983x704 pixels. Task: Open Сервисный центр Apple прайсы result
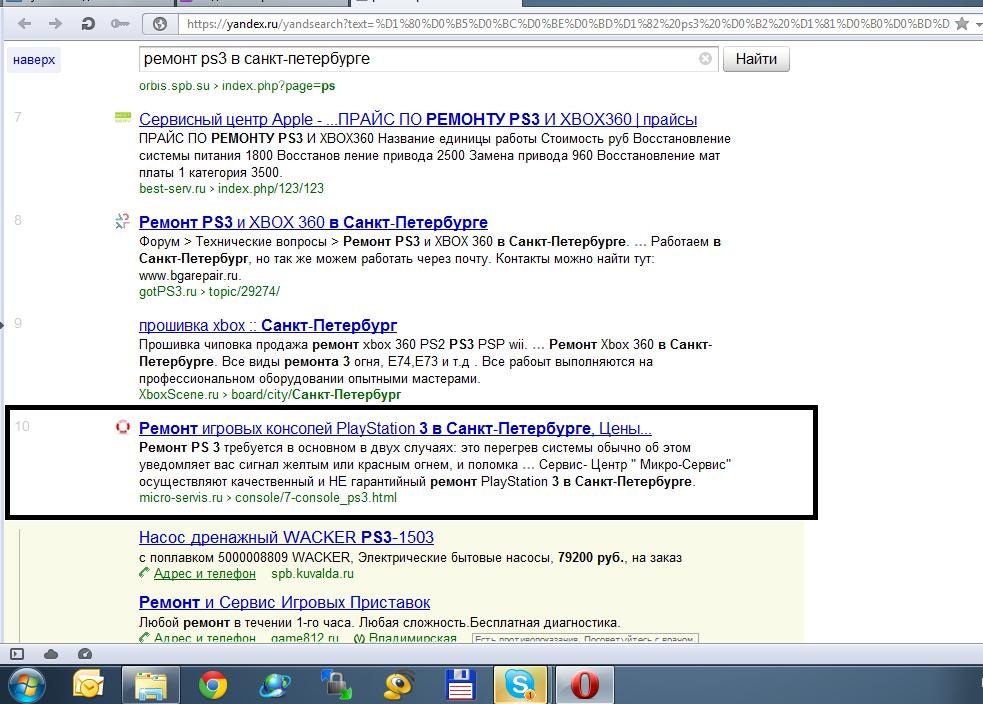coord(418,119)
